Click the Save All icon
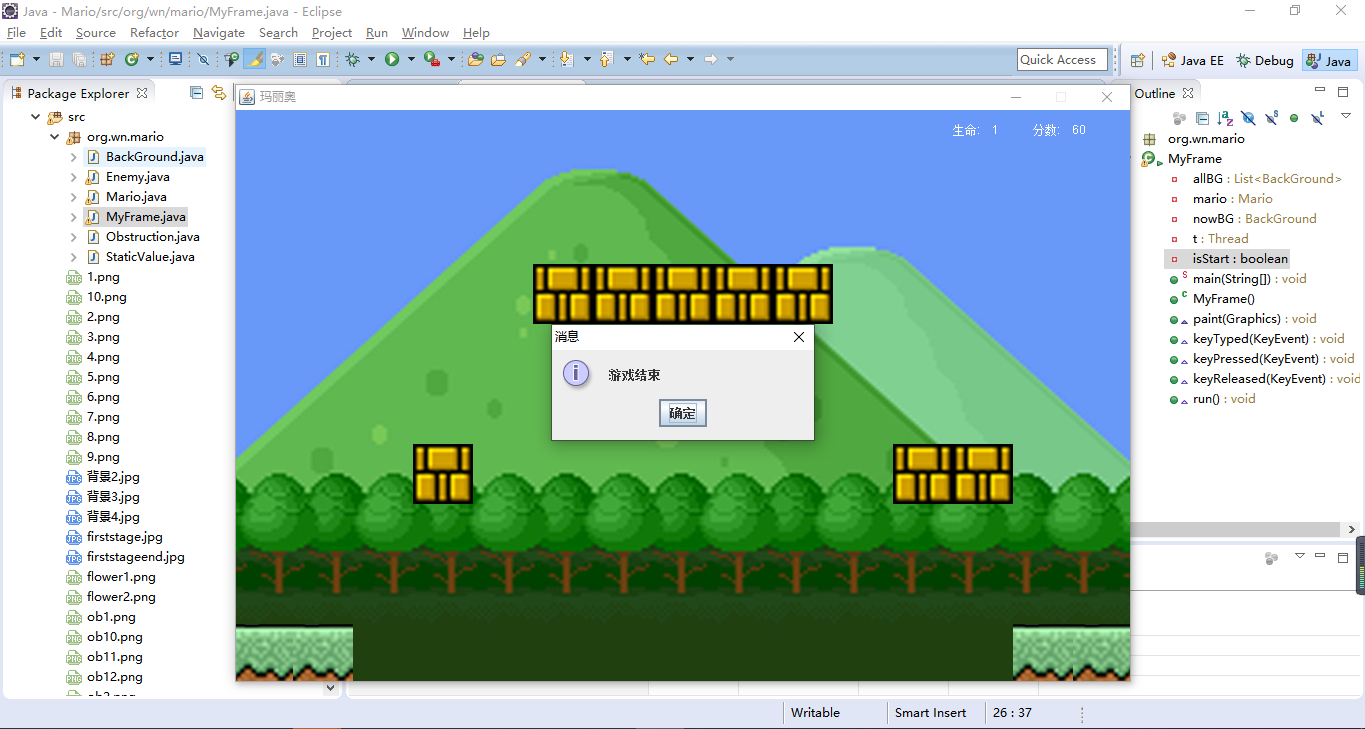This screenshot has width=1365, height=729. (79, 59)
